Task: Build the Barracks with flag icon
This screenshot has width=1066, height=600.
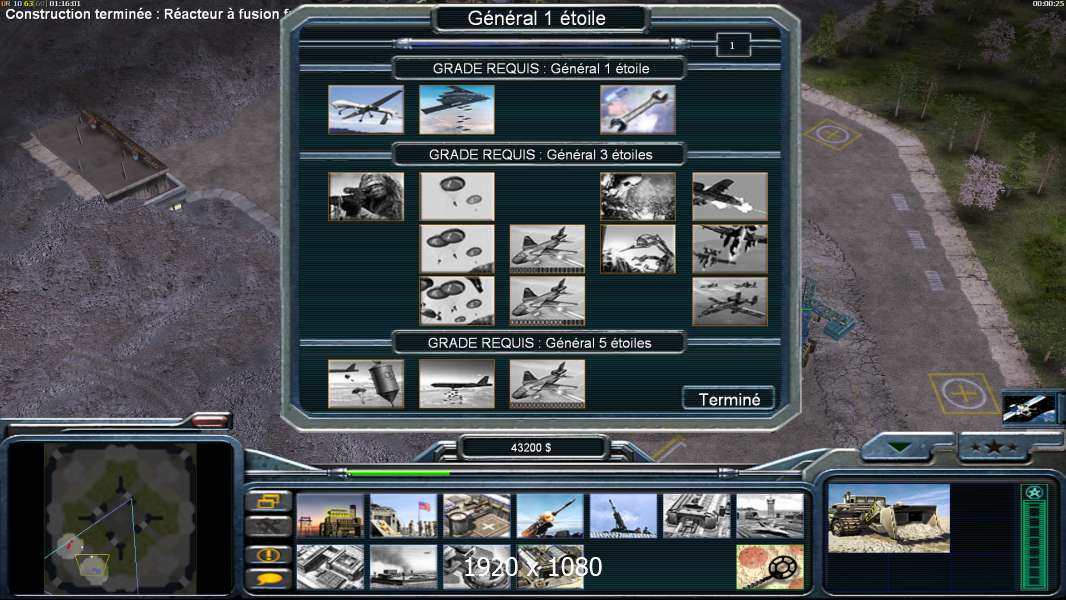Action: click(403, 516)
